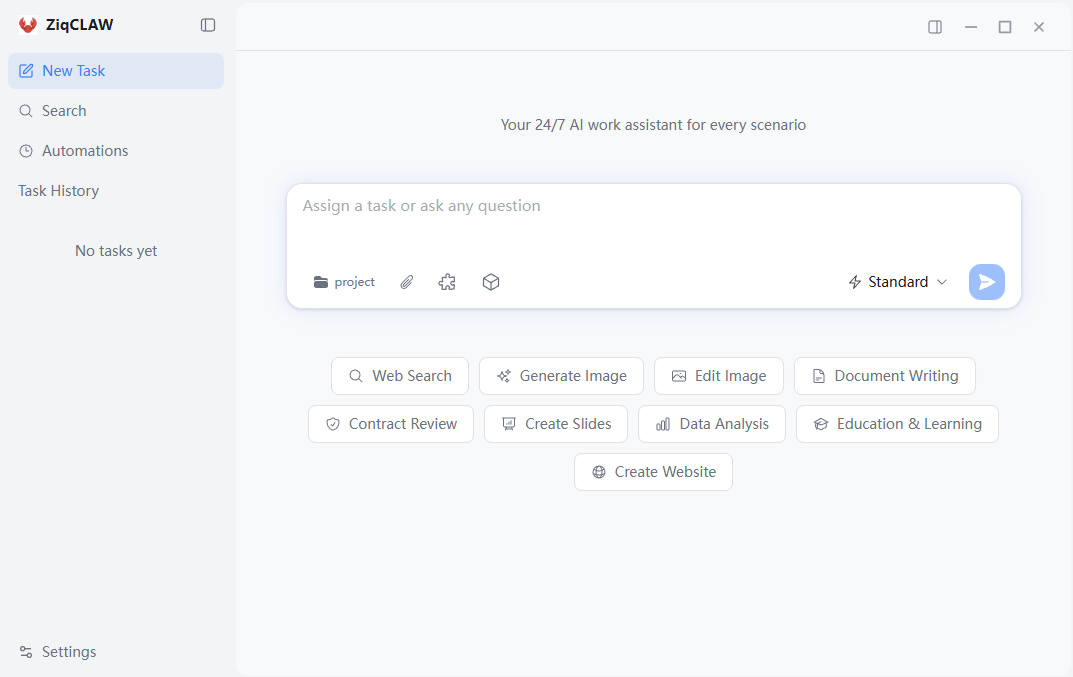Select New Task in the sidebar

[72, 70]
